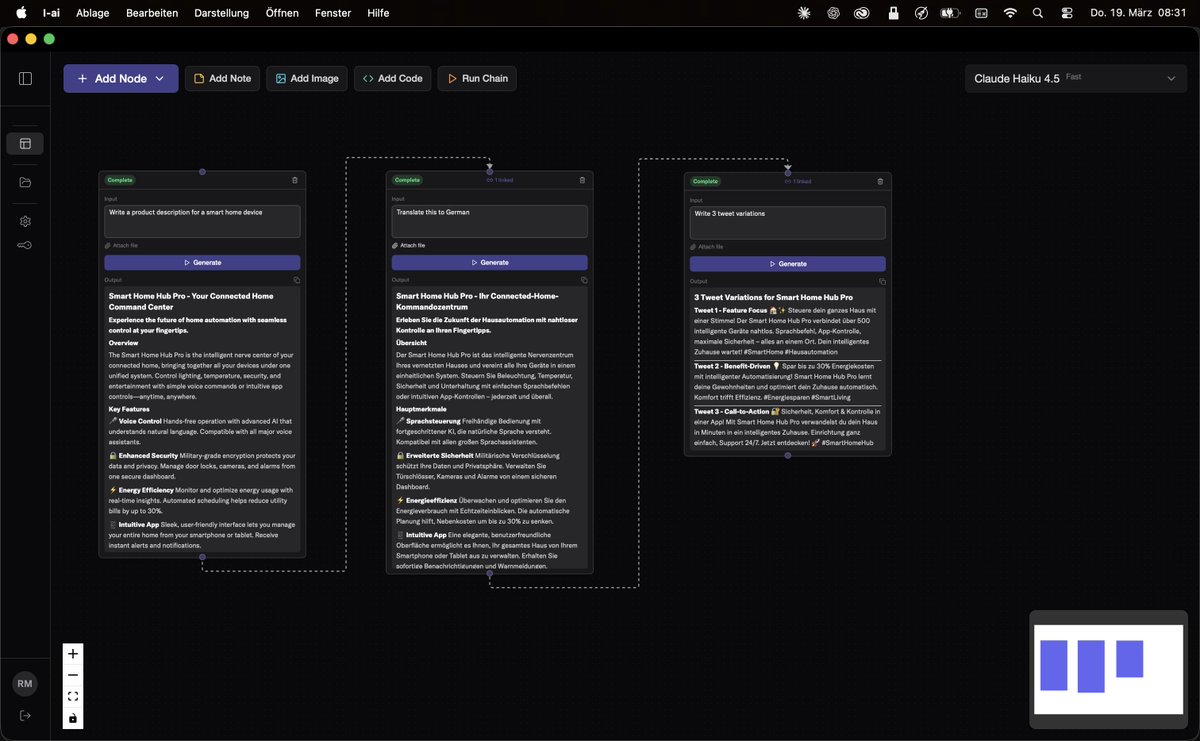The height and width of the screenshot is (741, 1200).
Task: Click the '3 Tweet Variations for Smart Home Hub Pro' heading
Action: [x=774, y=297]
